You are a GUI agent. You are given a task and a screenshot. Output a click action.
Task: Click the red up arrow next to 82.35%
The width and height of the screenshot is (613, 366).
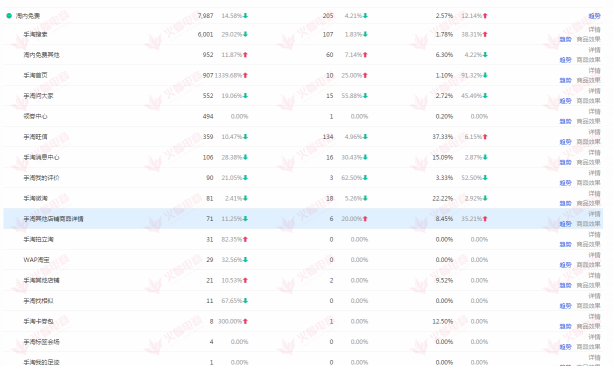tap(246, 239)
